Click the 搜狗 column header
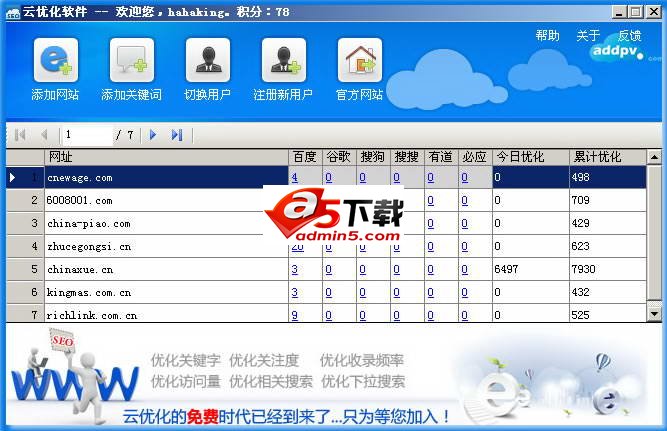The width and height of the screenshot is (667, 431). point(373,157)
